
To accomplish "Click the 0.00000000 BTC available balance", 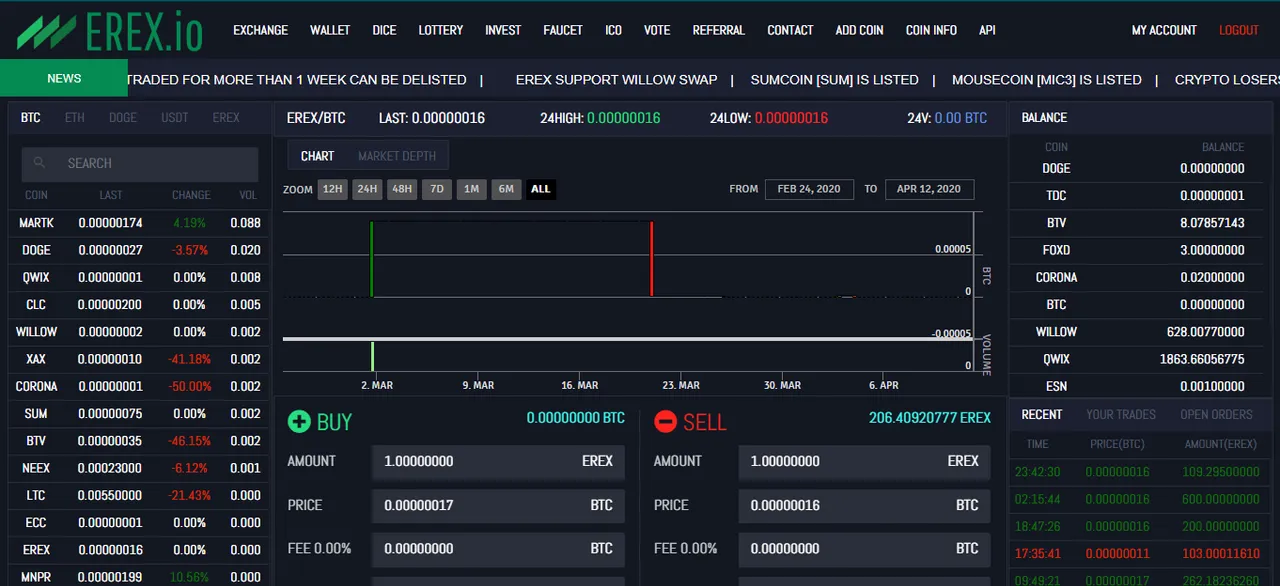I will [576, 418].
